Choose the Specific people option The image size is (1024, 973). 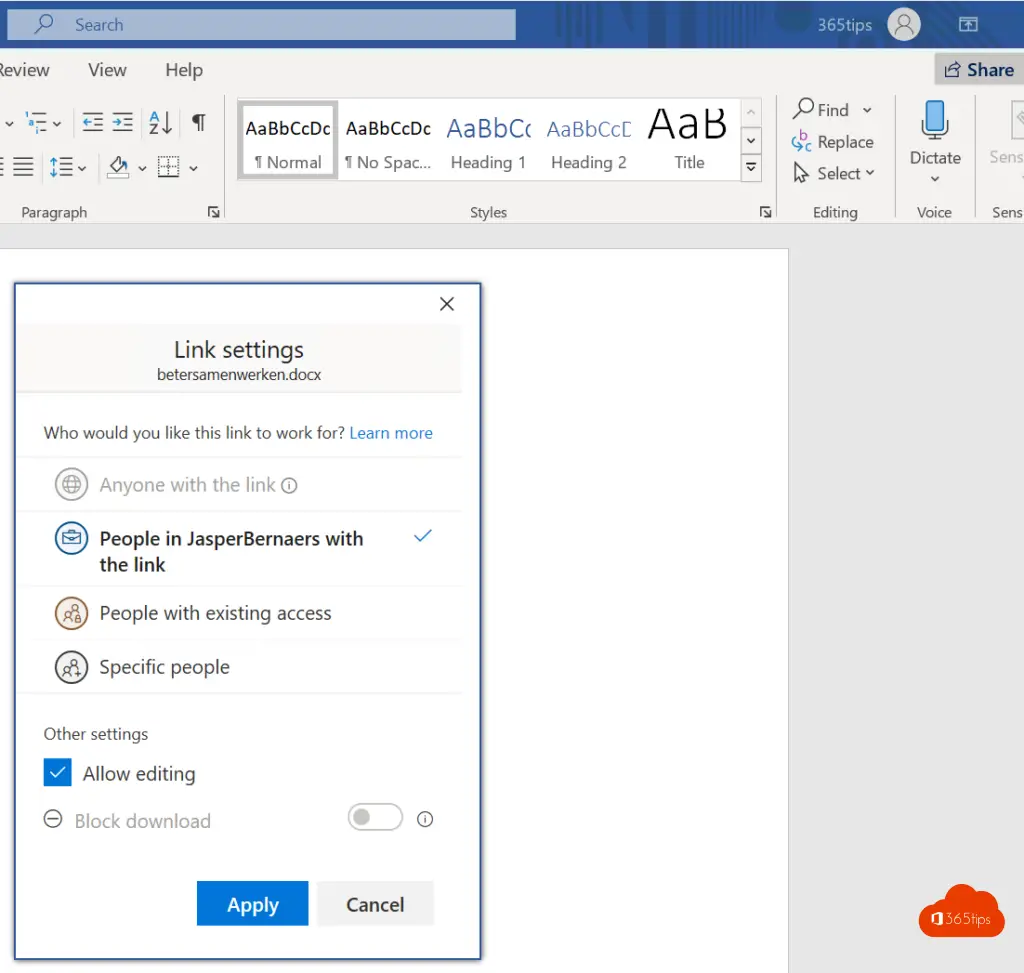point(239,667)
